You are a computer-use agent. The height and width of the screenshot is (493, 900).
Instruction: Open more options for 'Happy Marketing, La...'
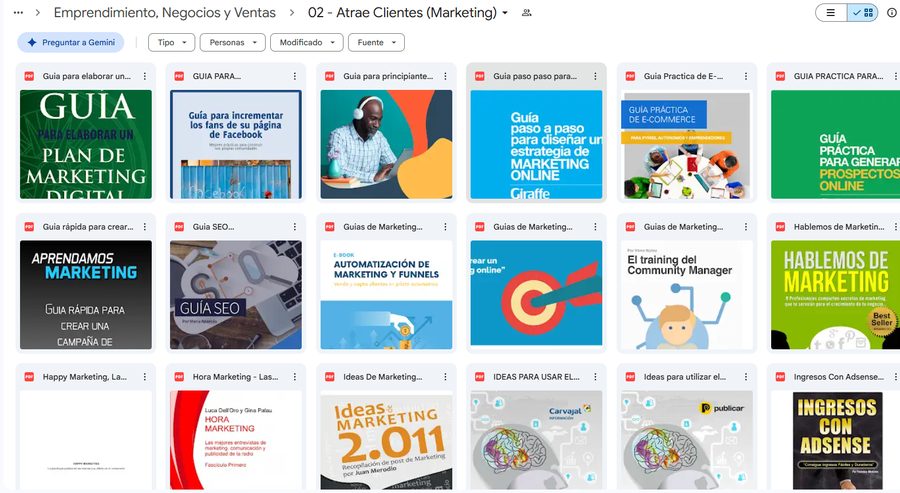pyautogui.click(x=145, y=377)
